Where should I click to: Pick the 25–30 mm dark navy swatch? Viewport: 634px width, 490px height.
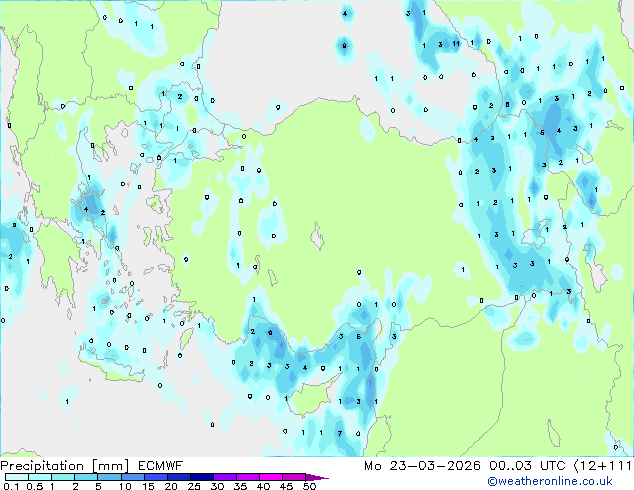[x=201, y=477]
